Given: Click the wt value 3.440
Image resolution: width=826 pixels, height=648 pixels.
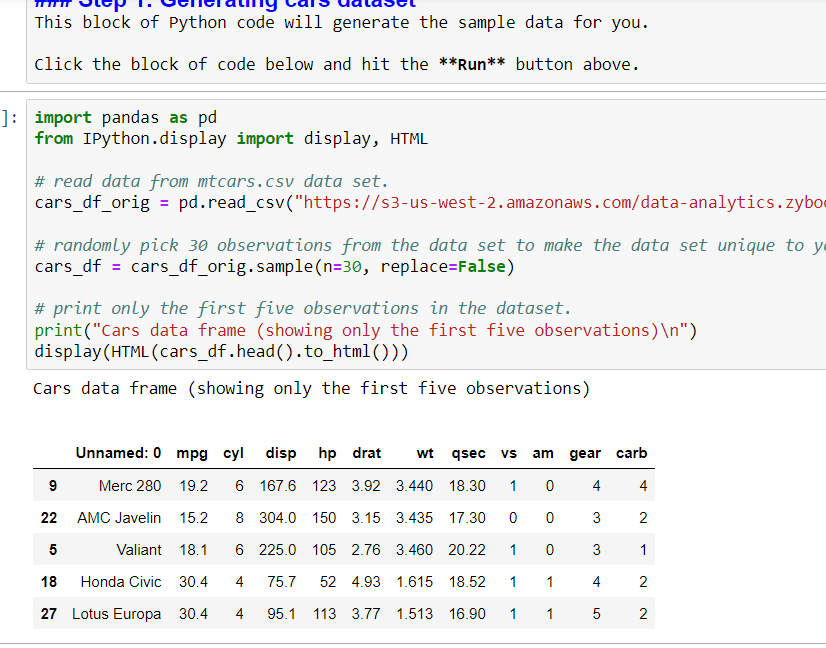Looking at the screenshot, I should (x=415, y=486).
